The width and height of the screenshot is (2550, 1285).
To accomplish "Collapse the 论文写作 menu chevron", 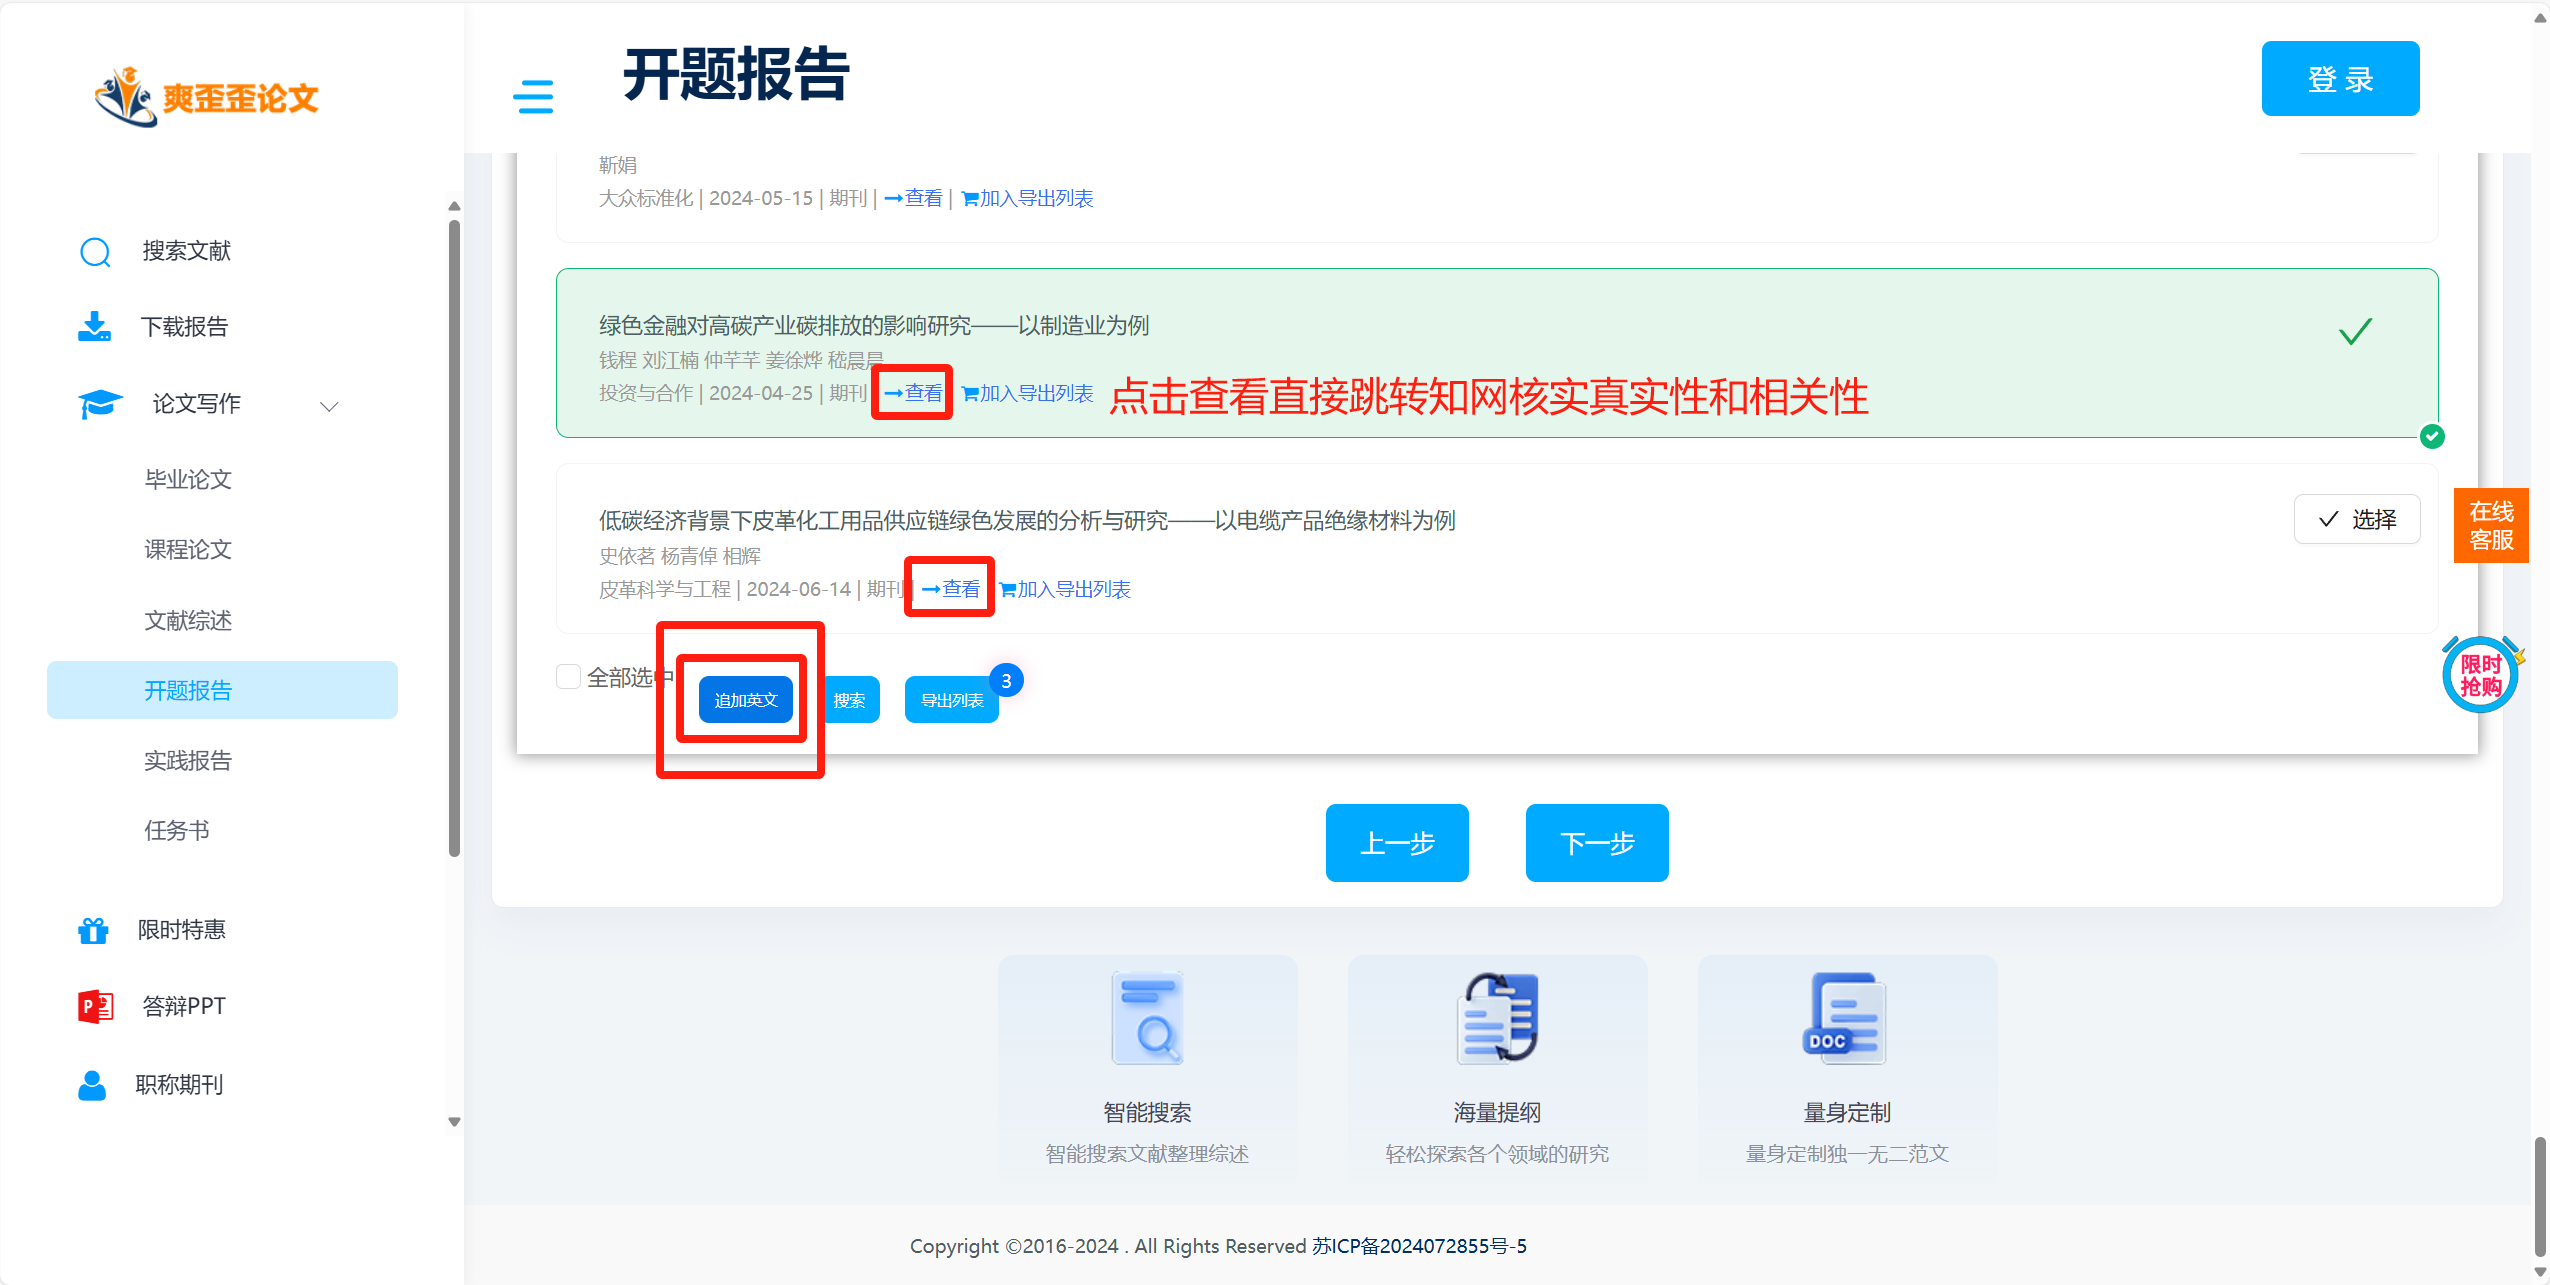I will click(x=329, y=405).
